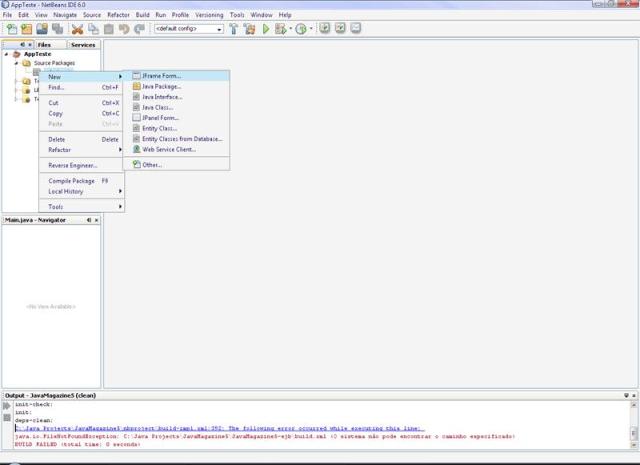Open the build-impl.xml error link

coord(219,428)
